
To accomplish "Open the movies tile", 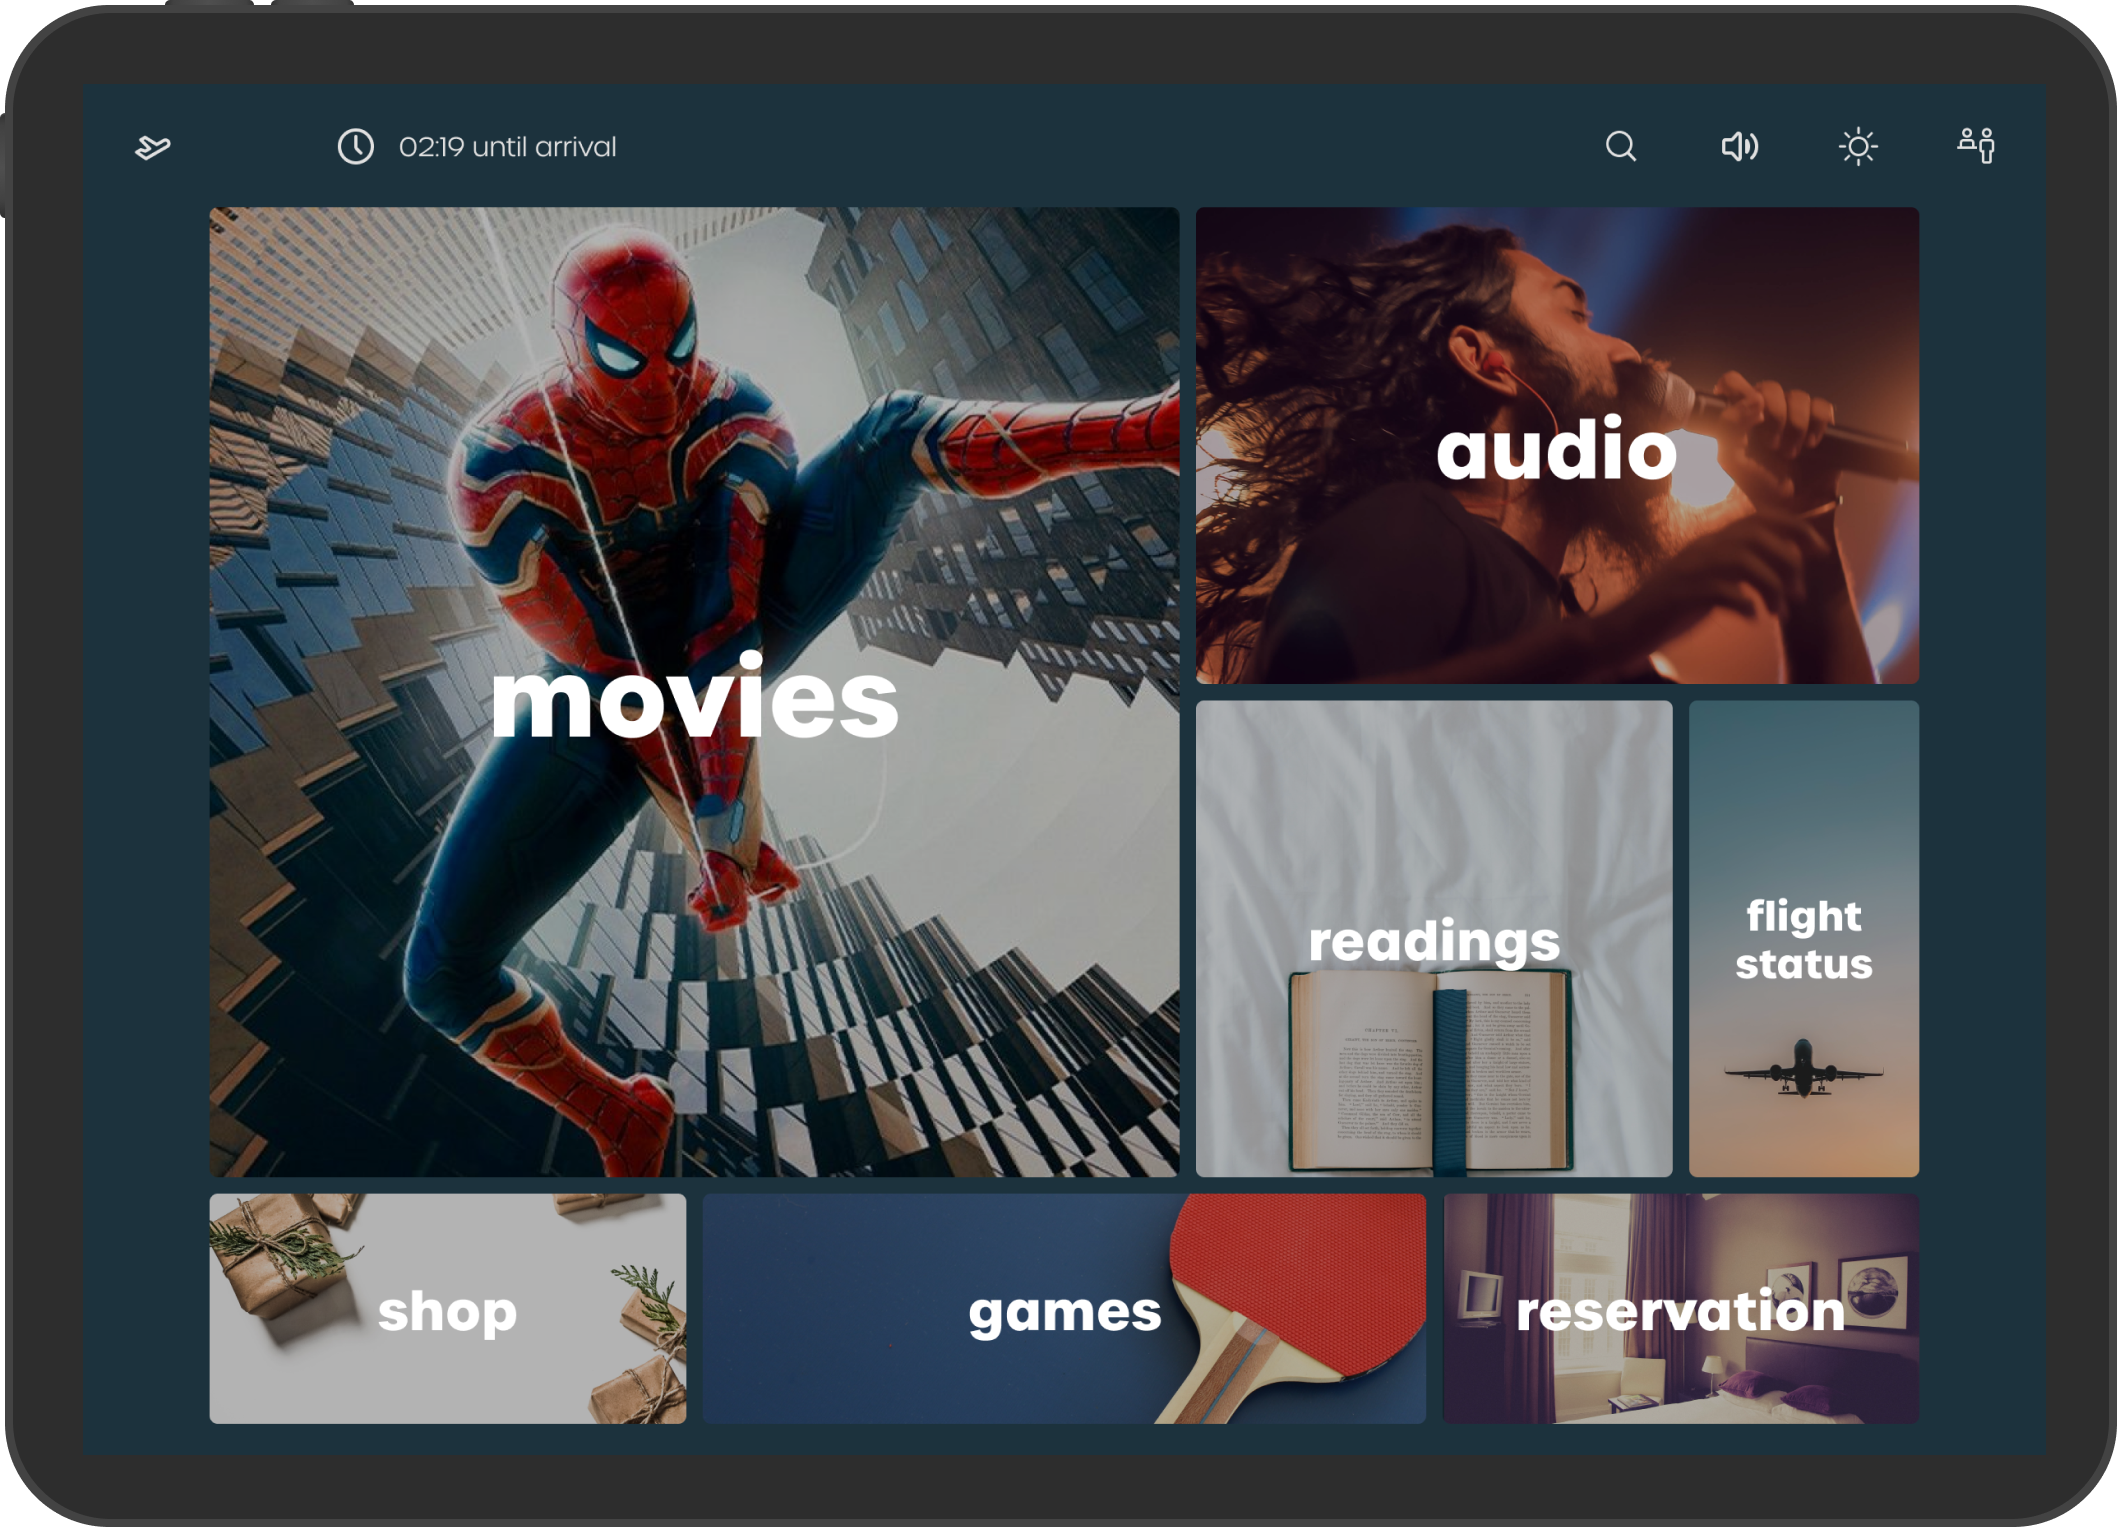I will [x=694, y=692].
